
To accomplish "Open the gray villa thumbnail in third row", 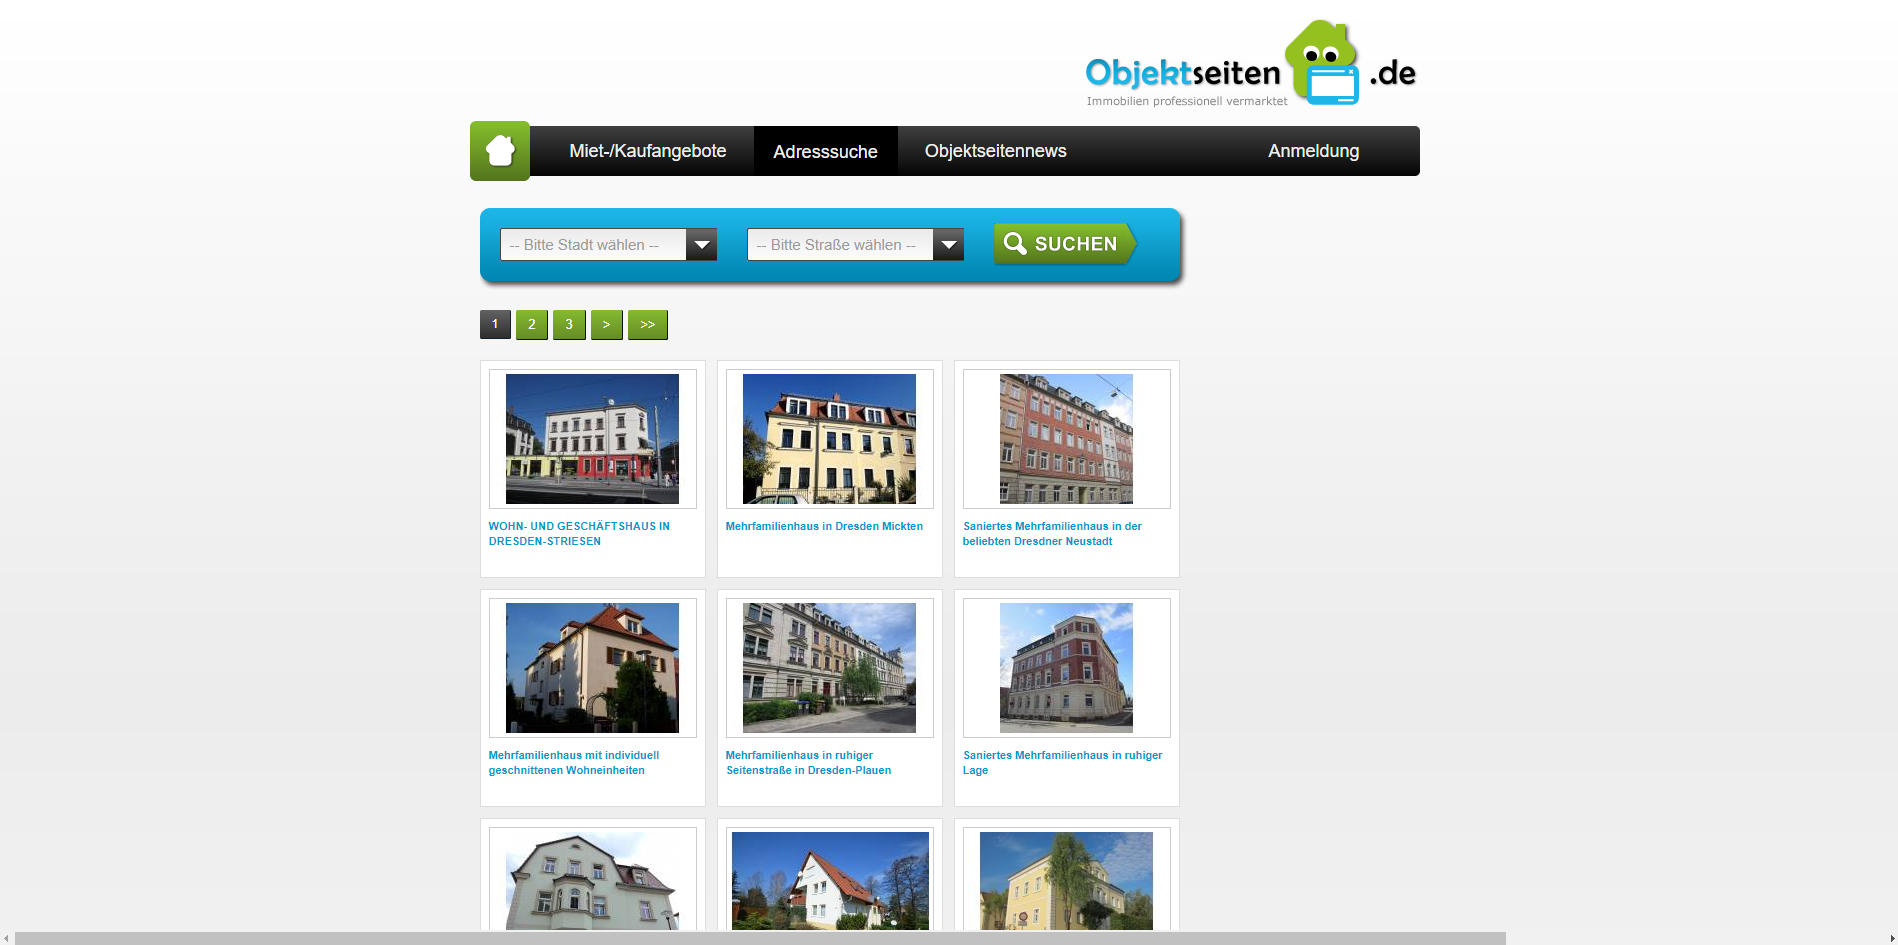I will [592, 881].
